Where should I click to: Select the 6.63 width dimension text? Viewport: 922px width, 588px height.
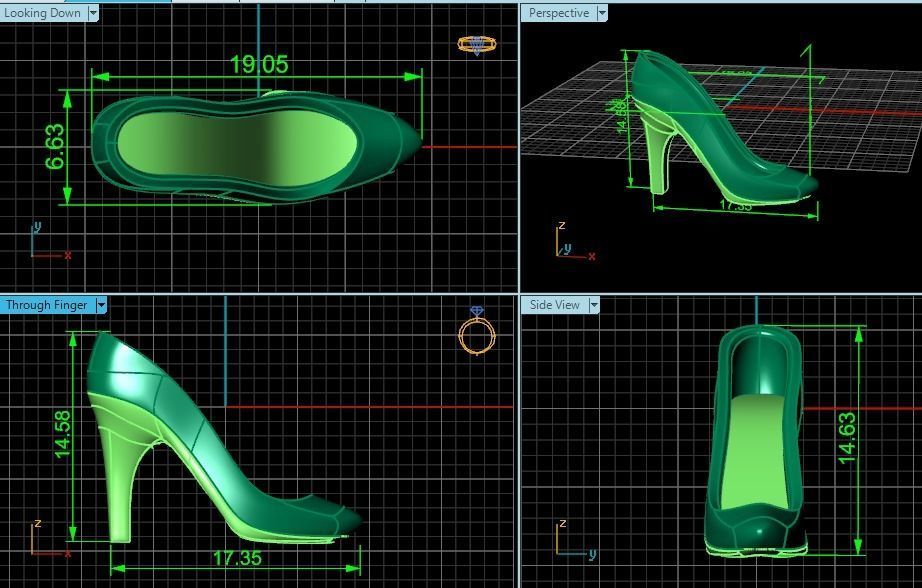click(56, 146)
